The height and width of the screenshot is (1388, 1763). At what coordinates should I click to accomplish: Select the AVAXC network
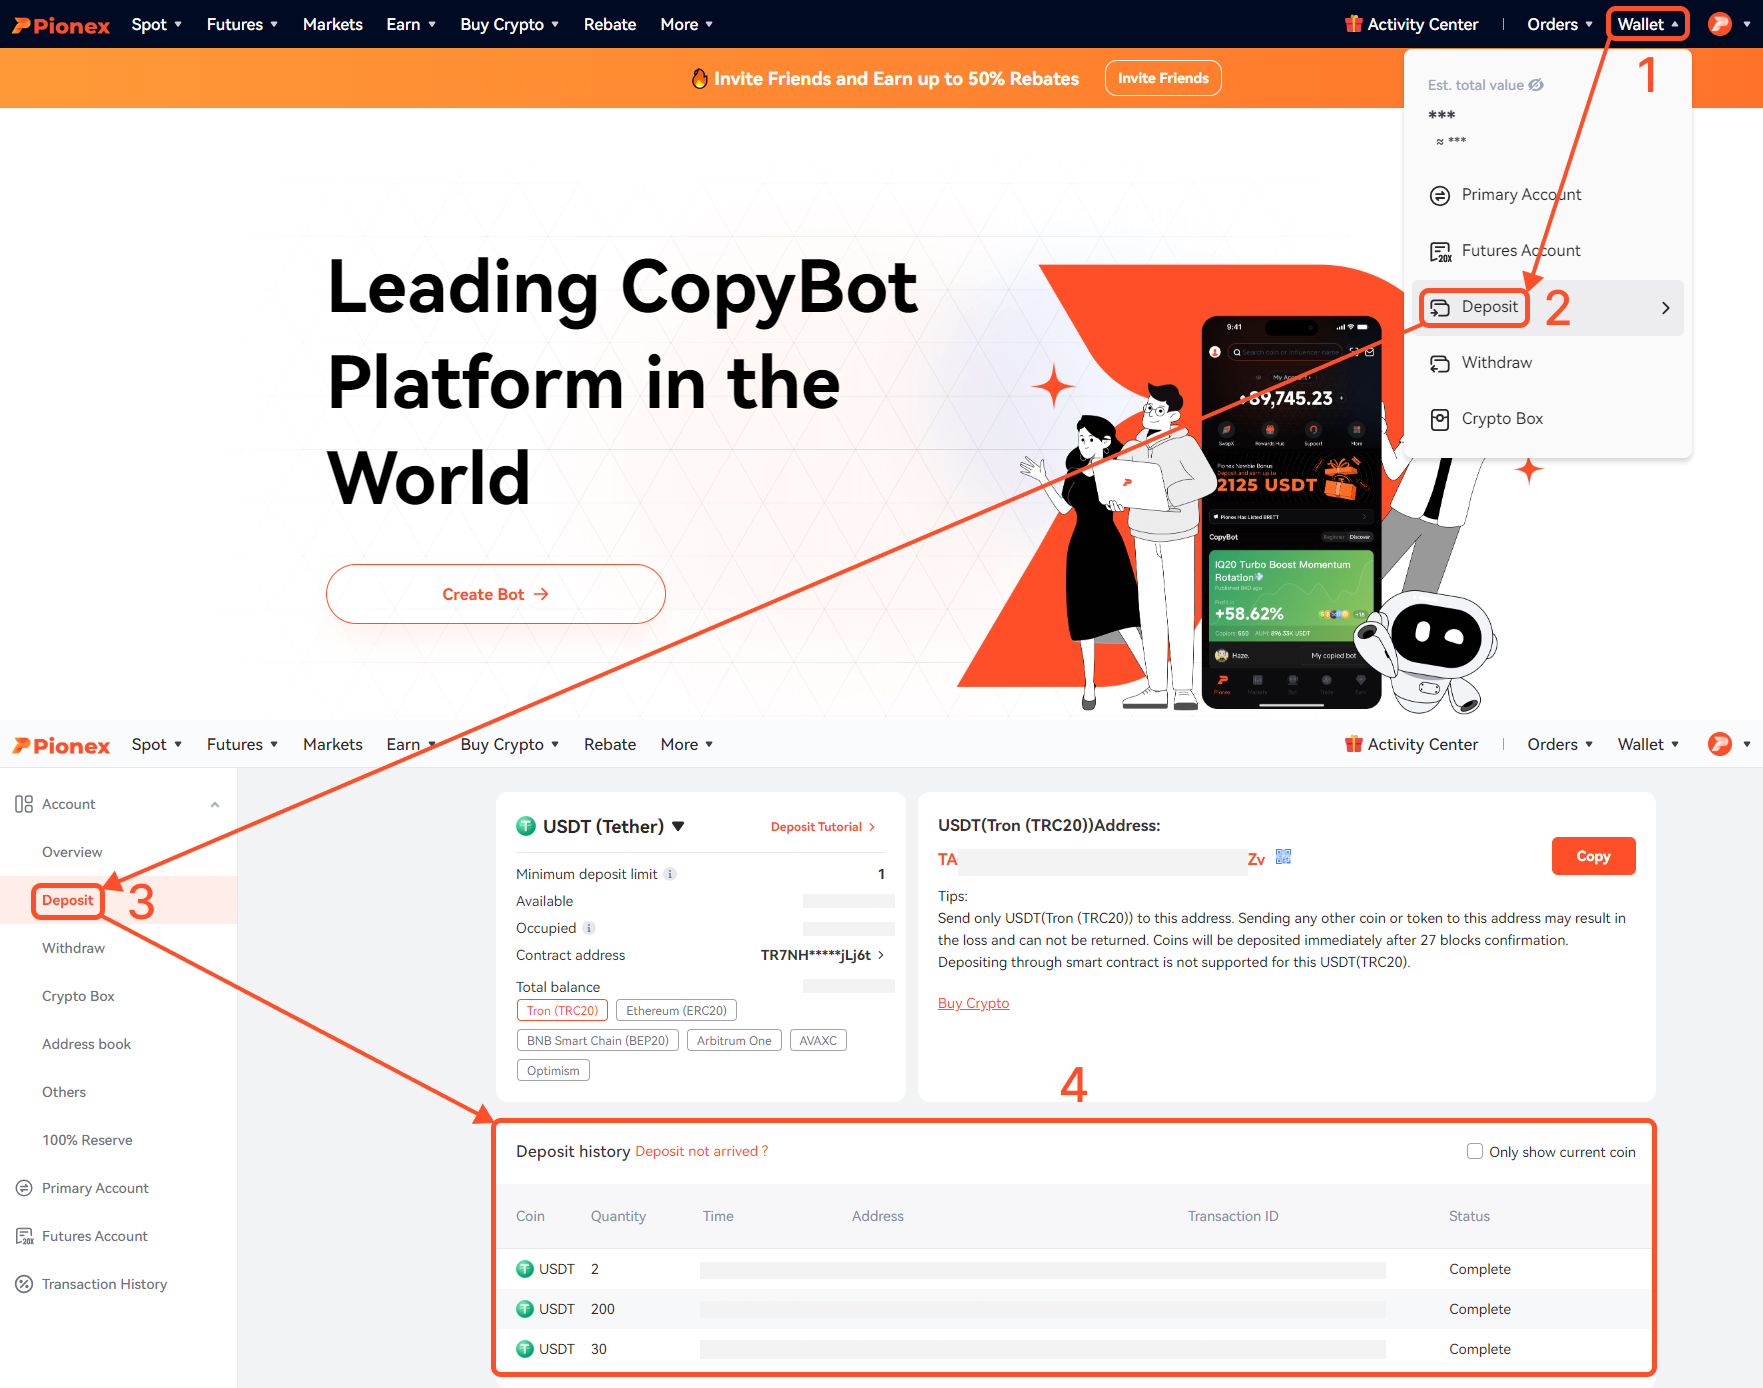pos(818,1041)
